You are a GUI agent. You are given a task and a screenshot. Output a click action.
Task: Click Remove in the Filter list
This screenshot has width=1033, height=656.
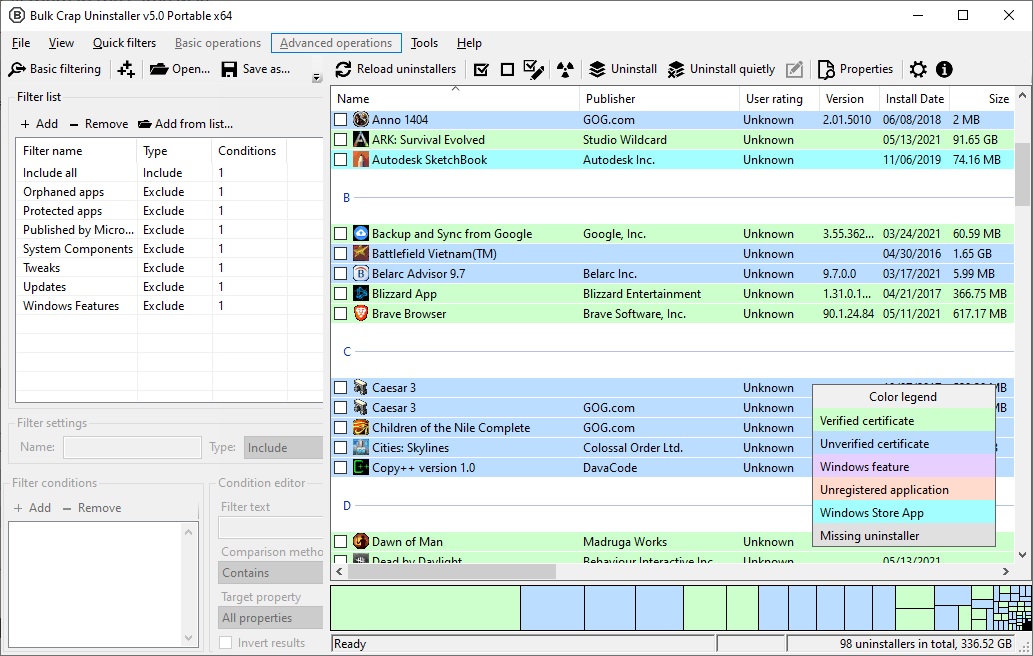point(99,124)
